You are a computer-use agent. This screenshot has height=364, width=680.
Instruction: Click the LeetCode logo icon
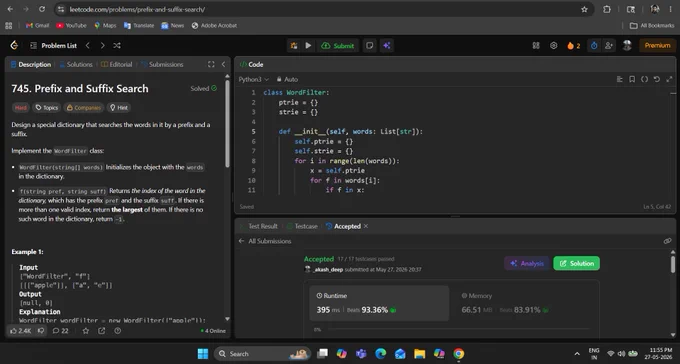(x=14, y=45)
